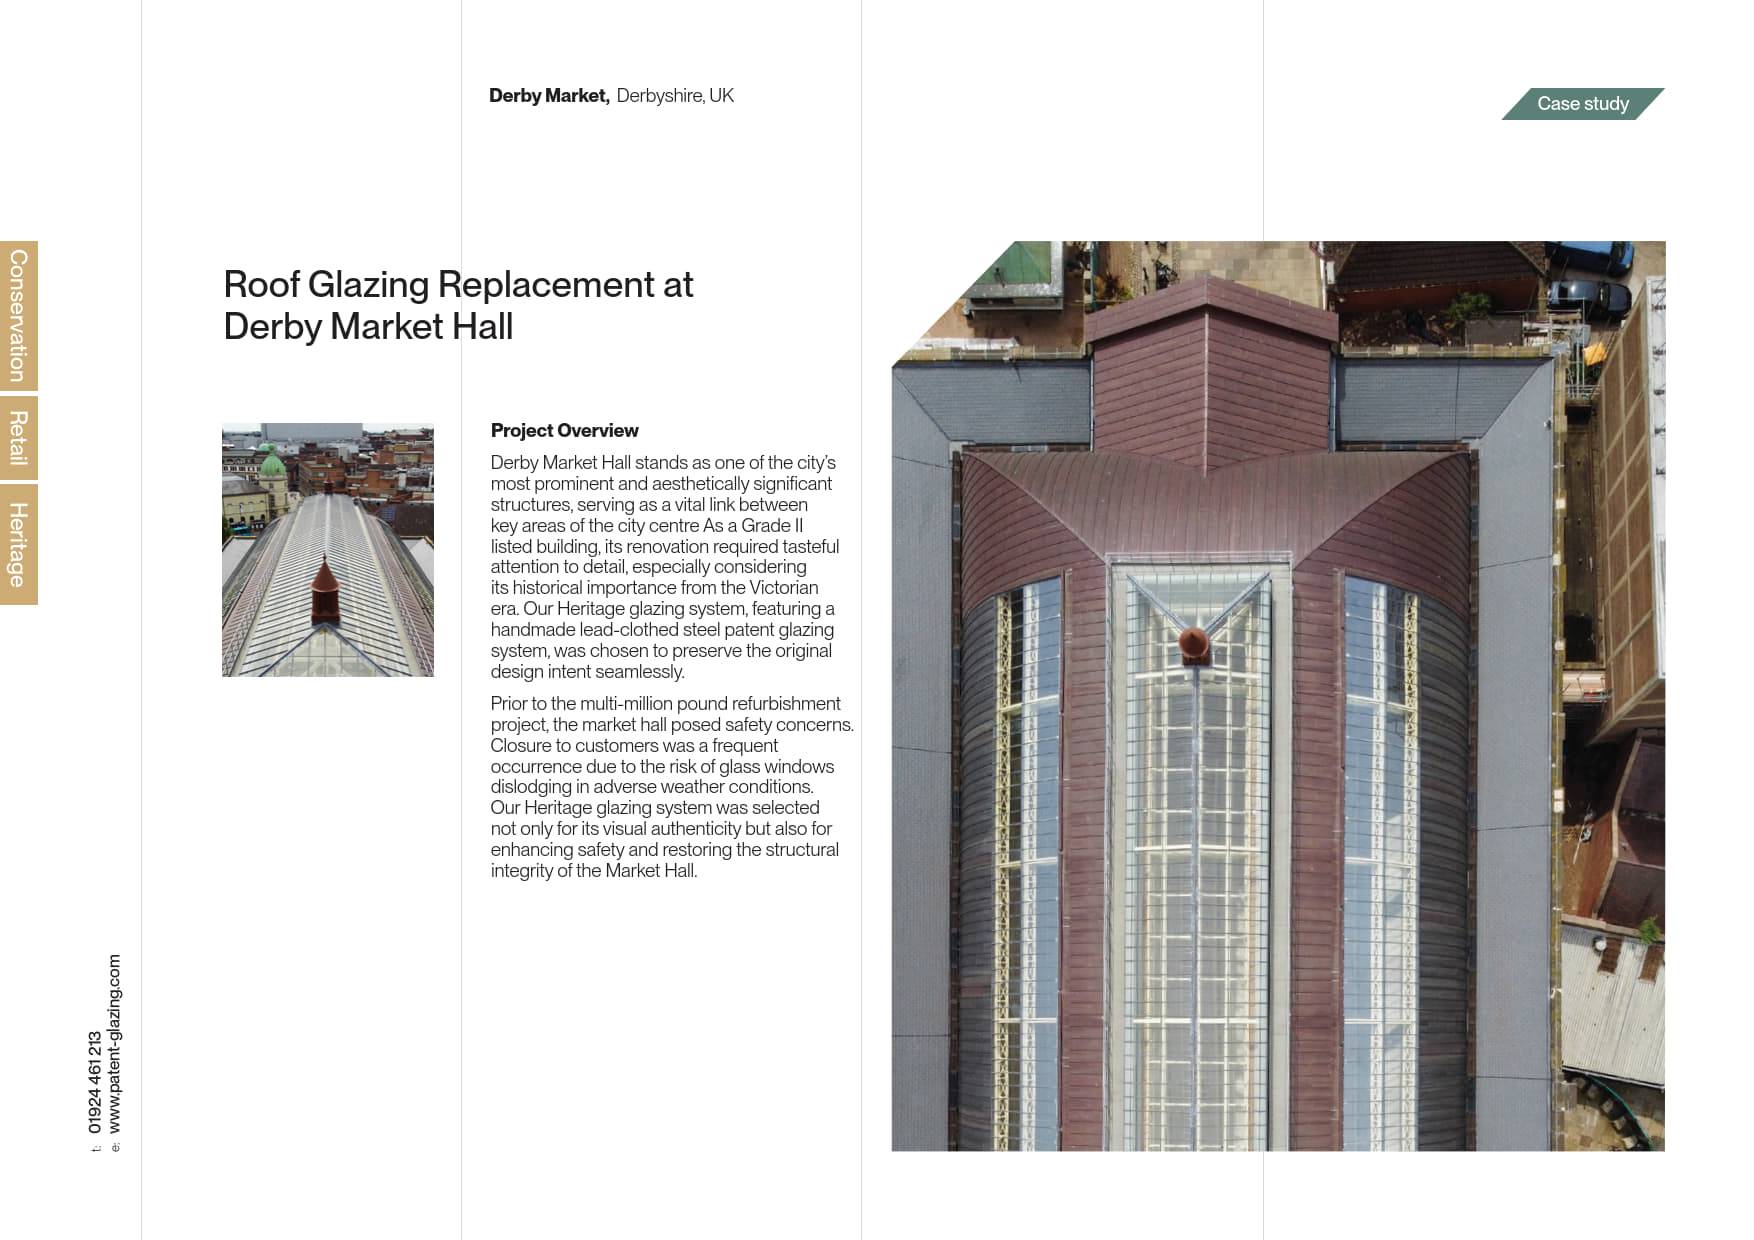
Task: Click paragraph starting 'Prior to the multi-million'
Action: (670, 787)
